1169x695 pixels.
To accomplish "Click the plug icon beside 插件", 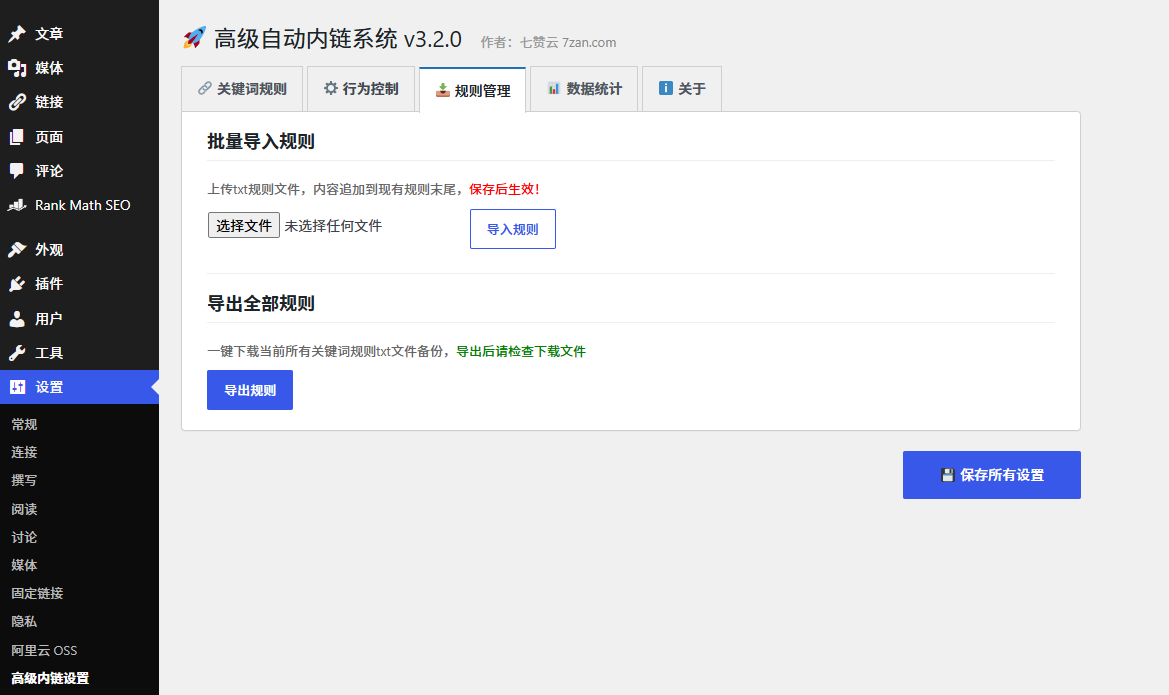I will (x=17, y=284).
